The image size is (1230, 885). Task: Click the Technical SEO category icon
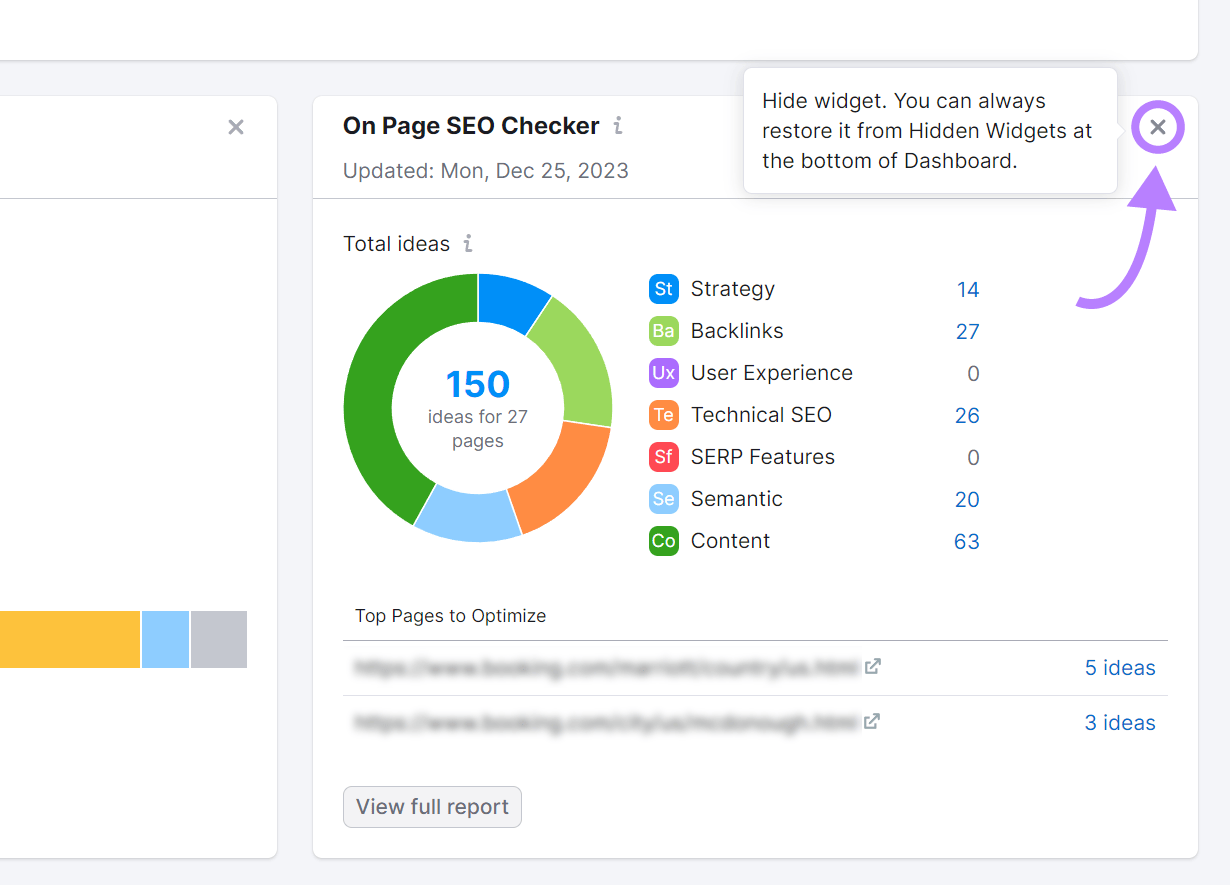click(663, 415)
